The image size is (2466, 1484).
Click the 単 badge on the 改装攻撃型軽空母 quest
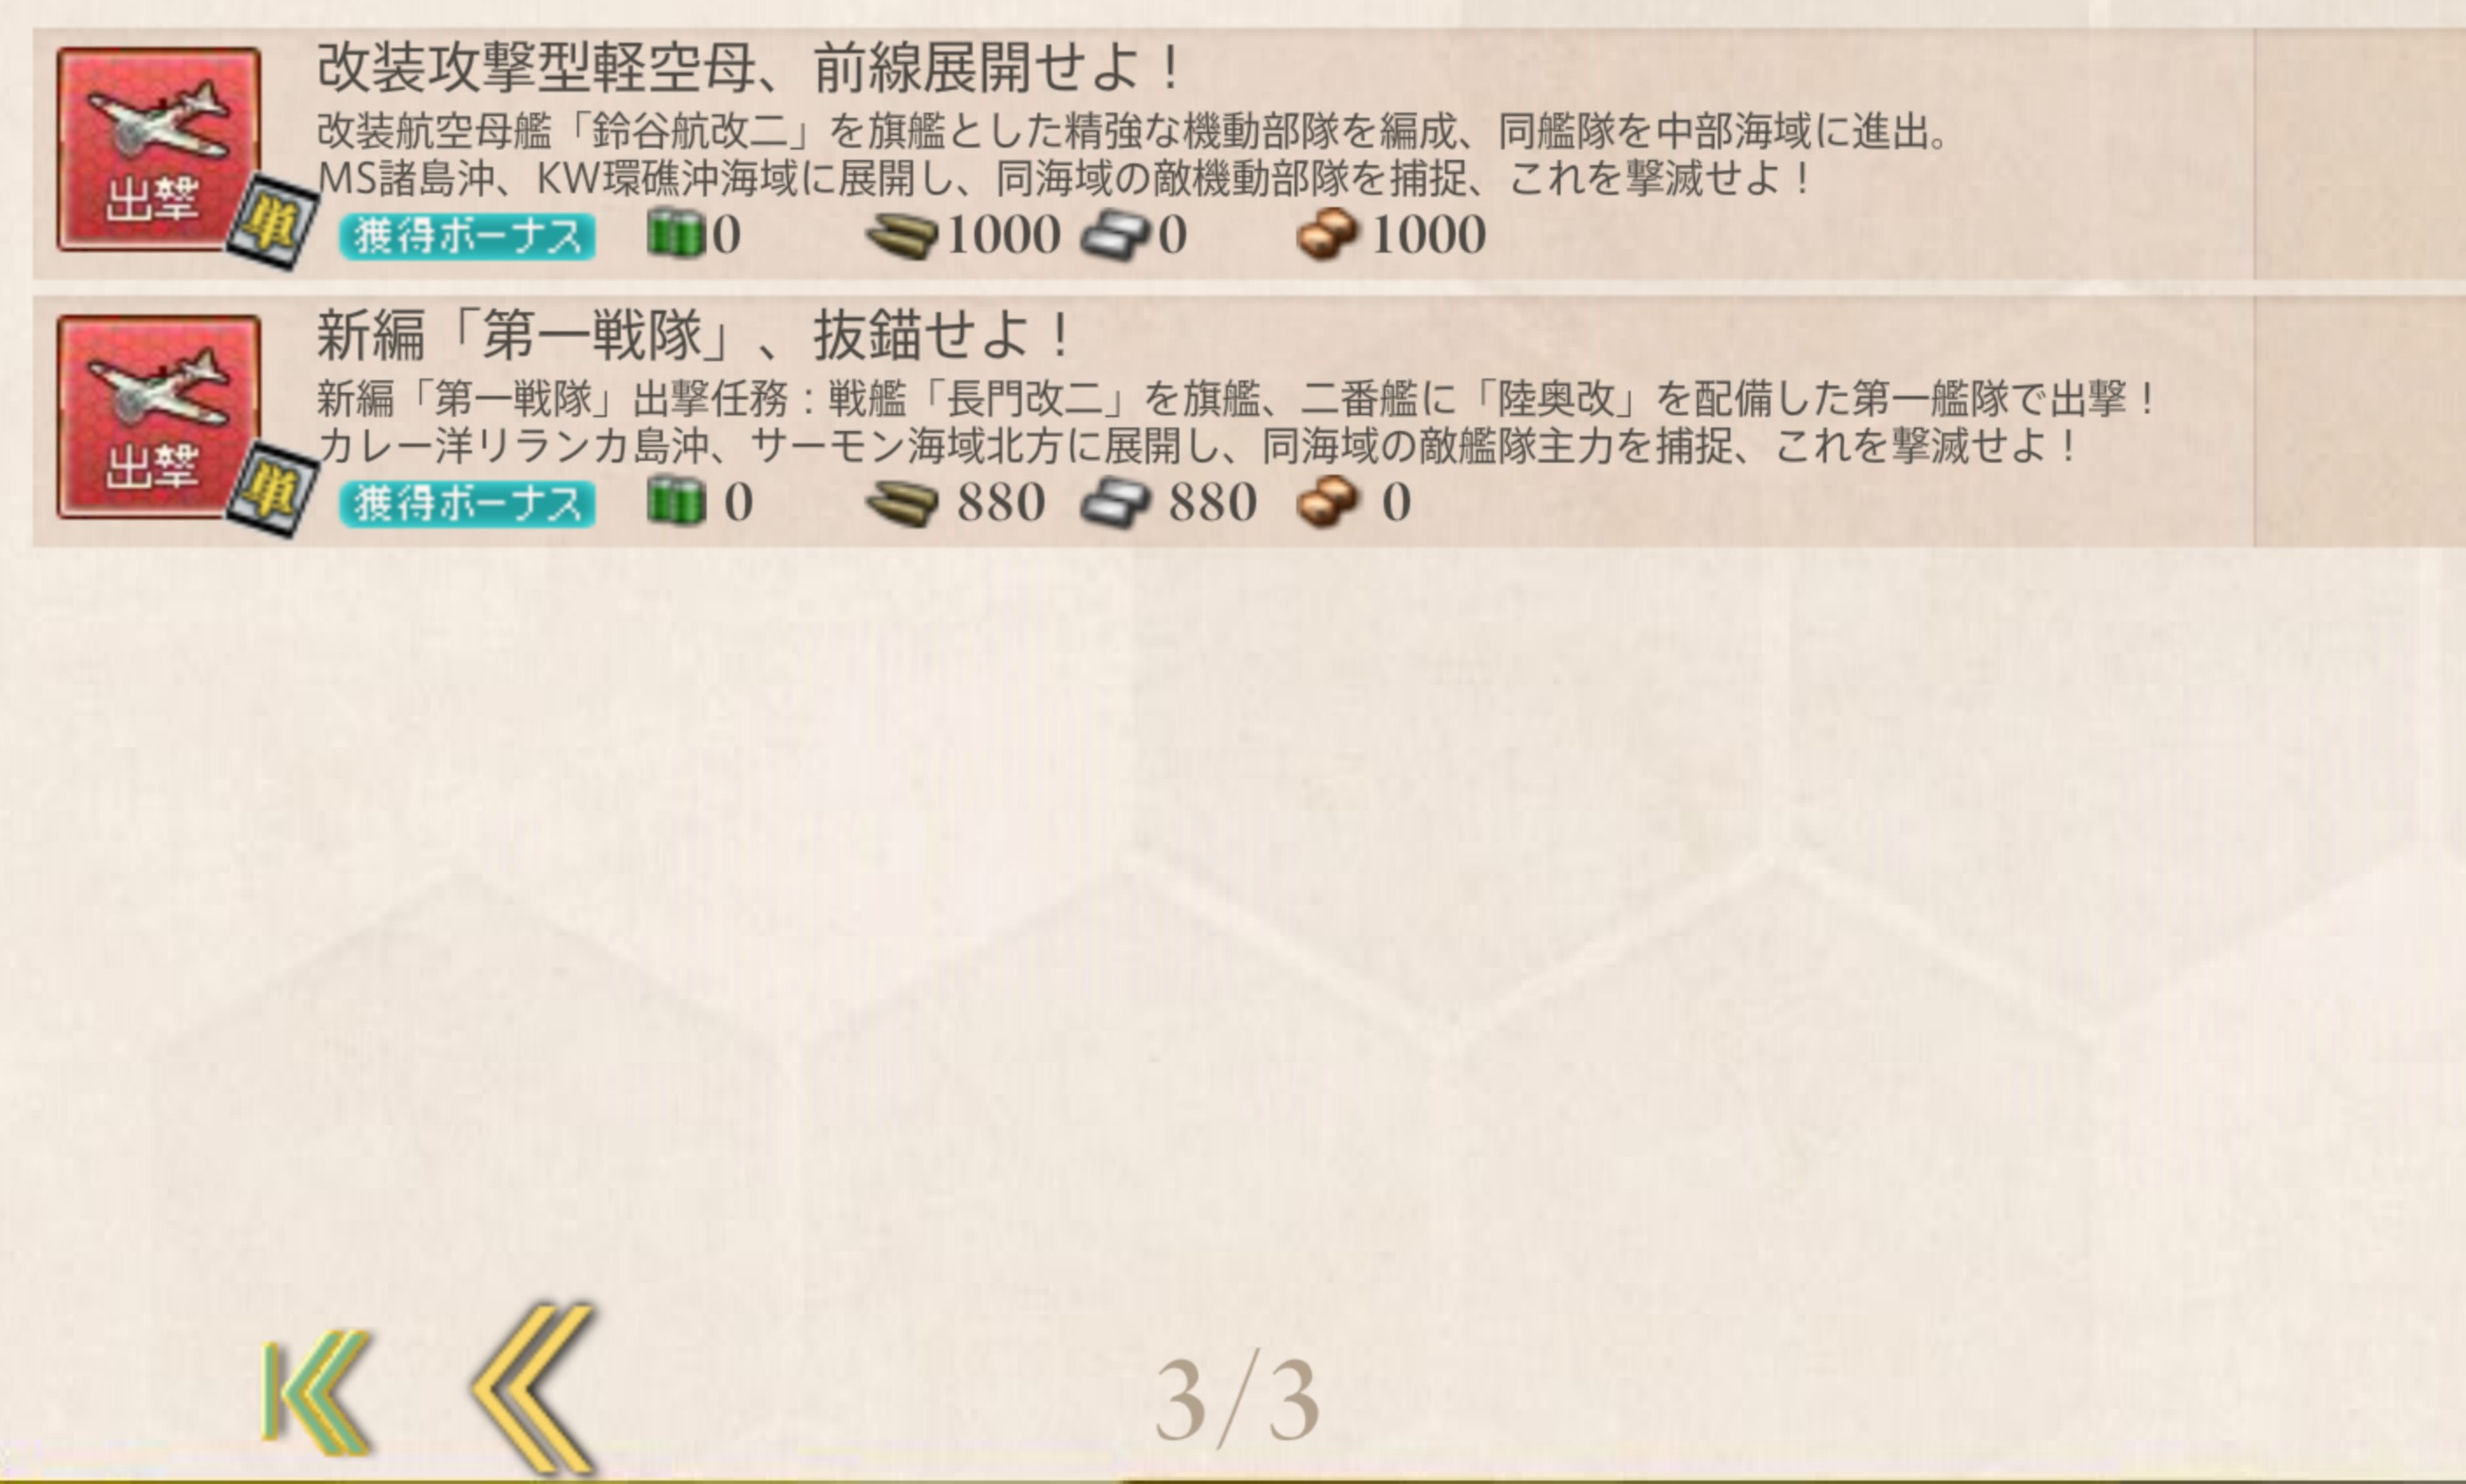272,222
